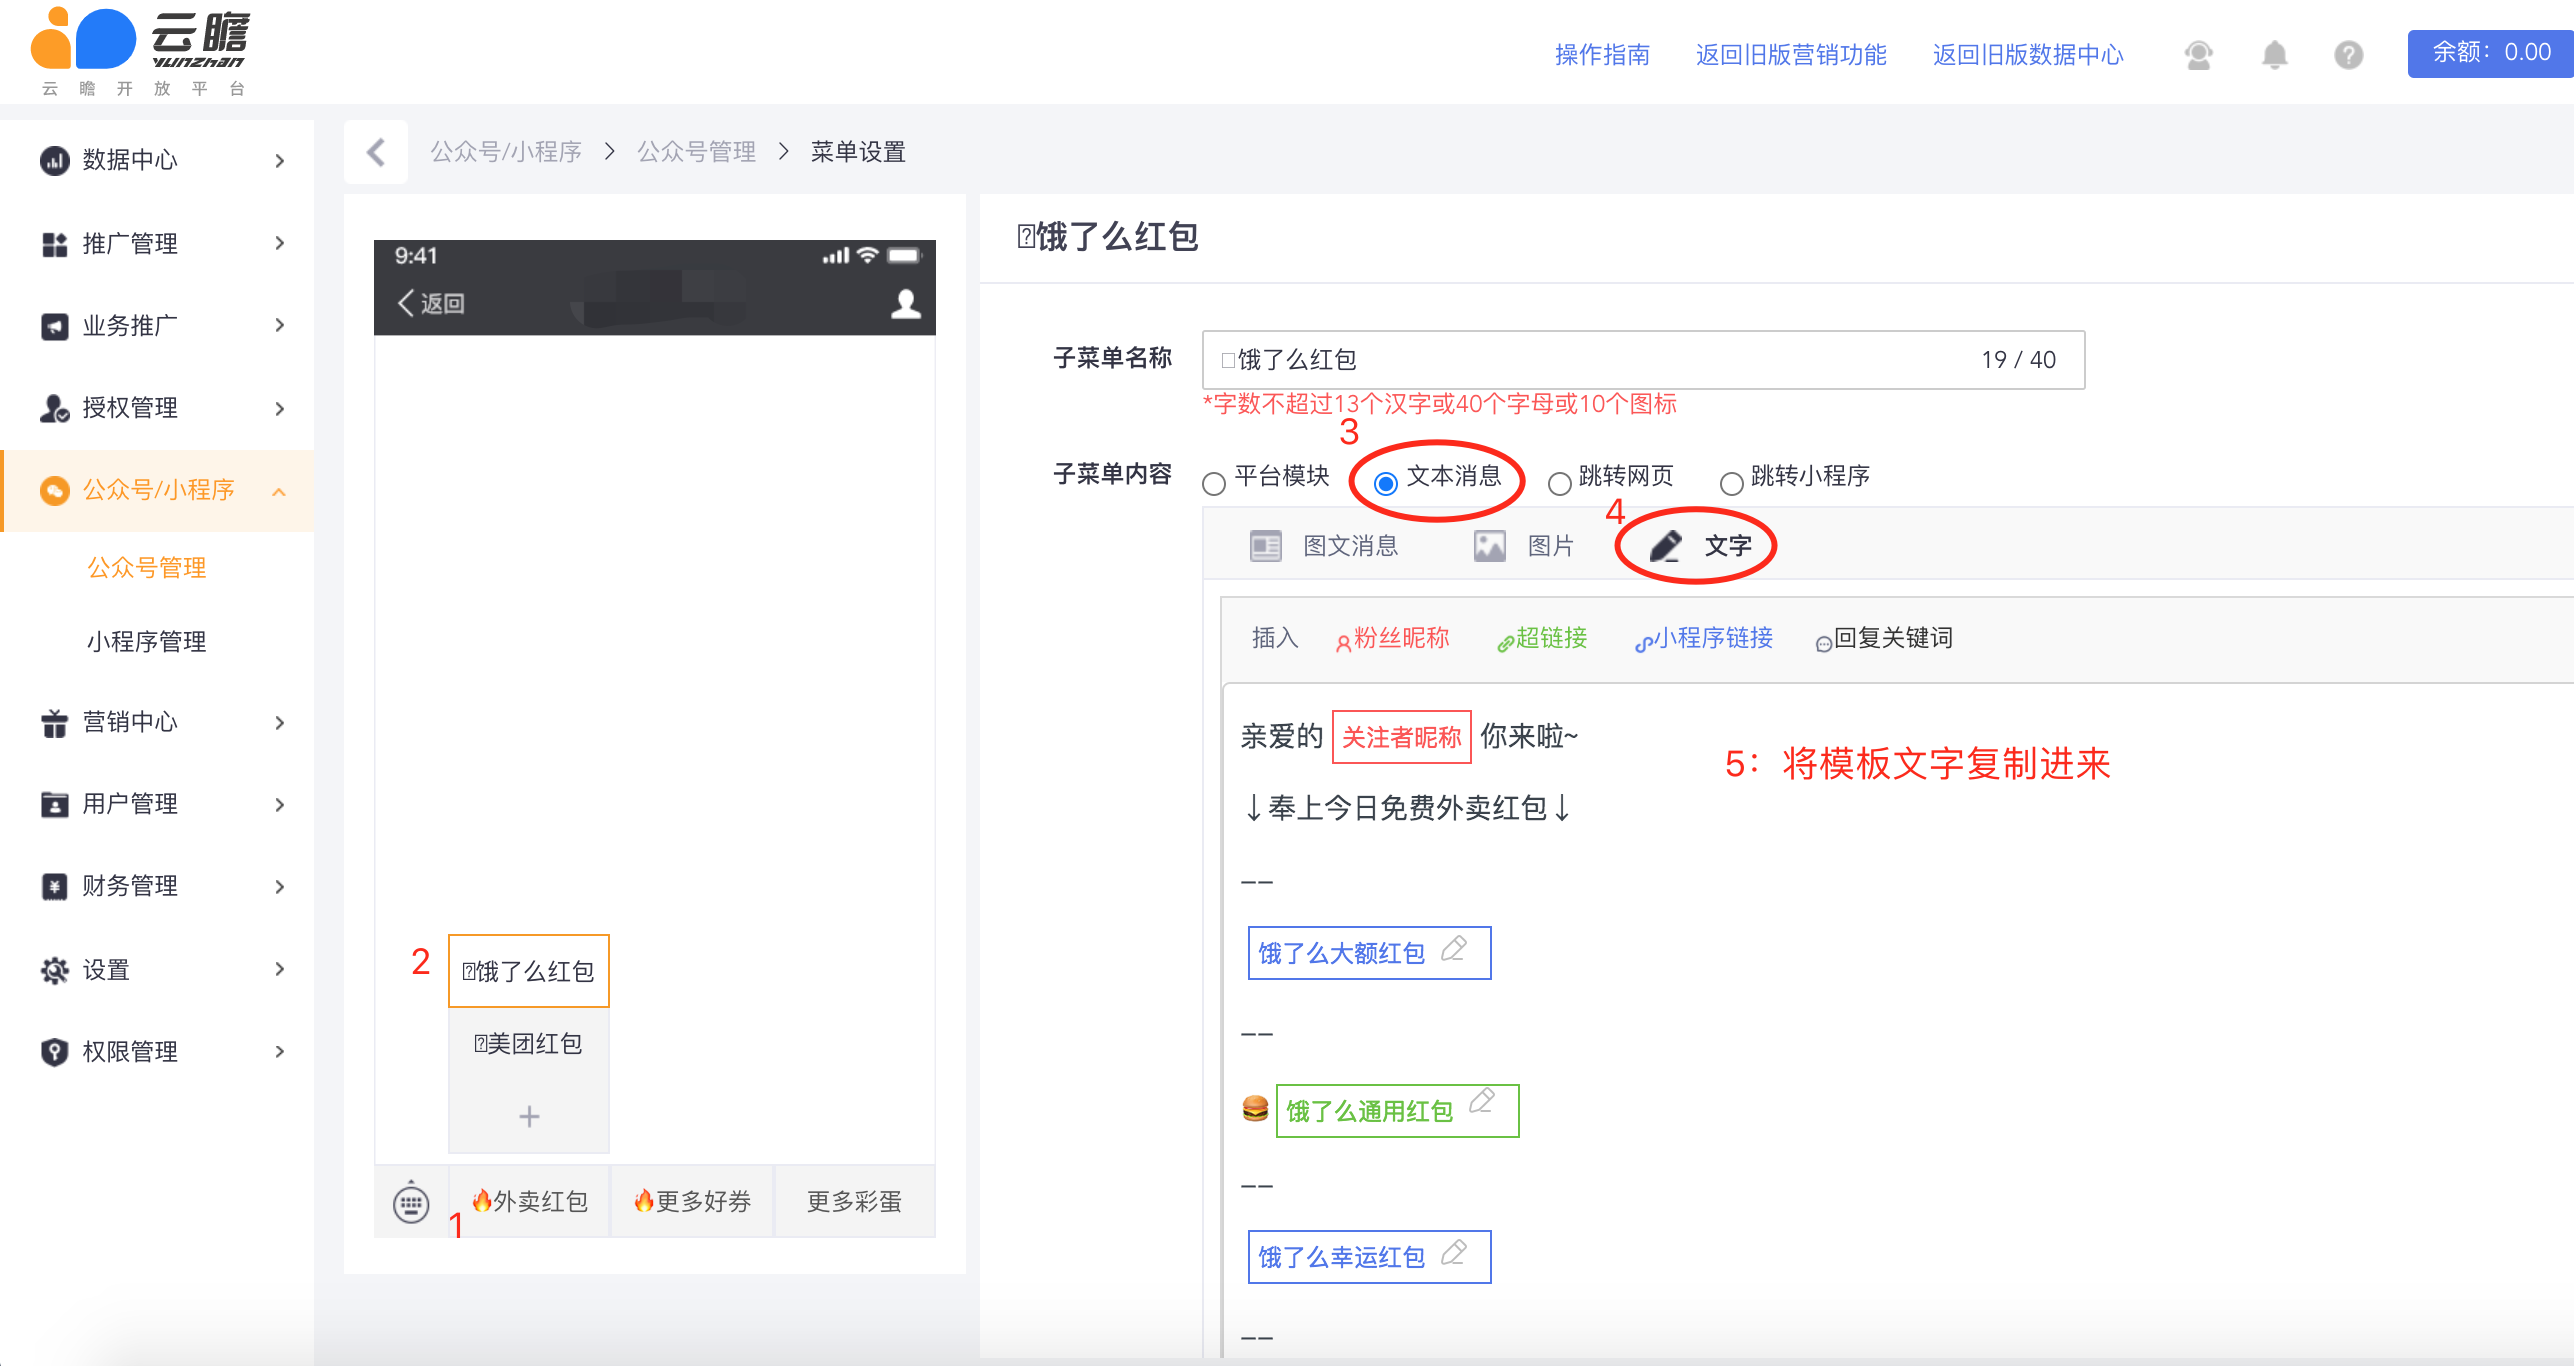This screenshot has height=1366, width=2574.
Task: Select the 外卖红包 bottom menu
Action: pyautogui.click(x=529, y=1201)
